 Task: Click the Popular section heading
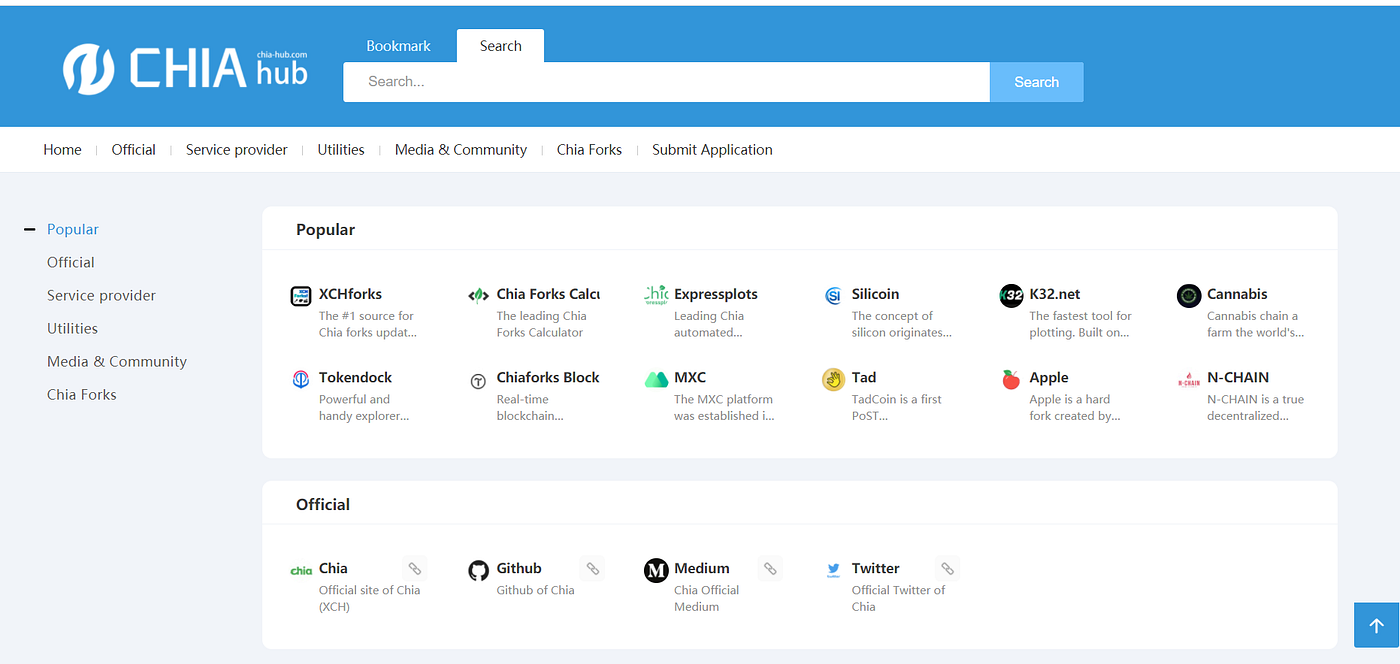pos(325,229)
